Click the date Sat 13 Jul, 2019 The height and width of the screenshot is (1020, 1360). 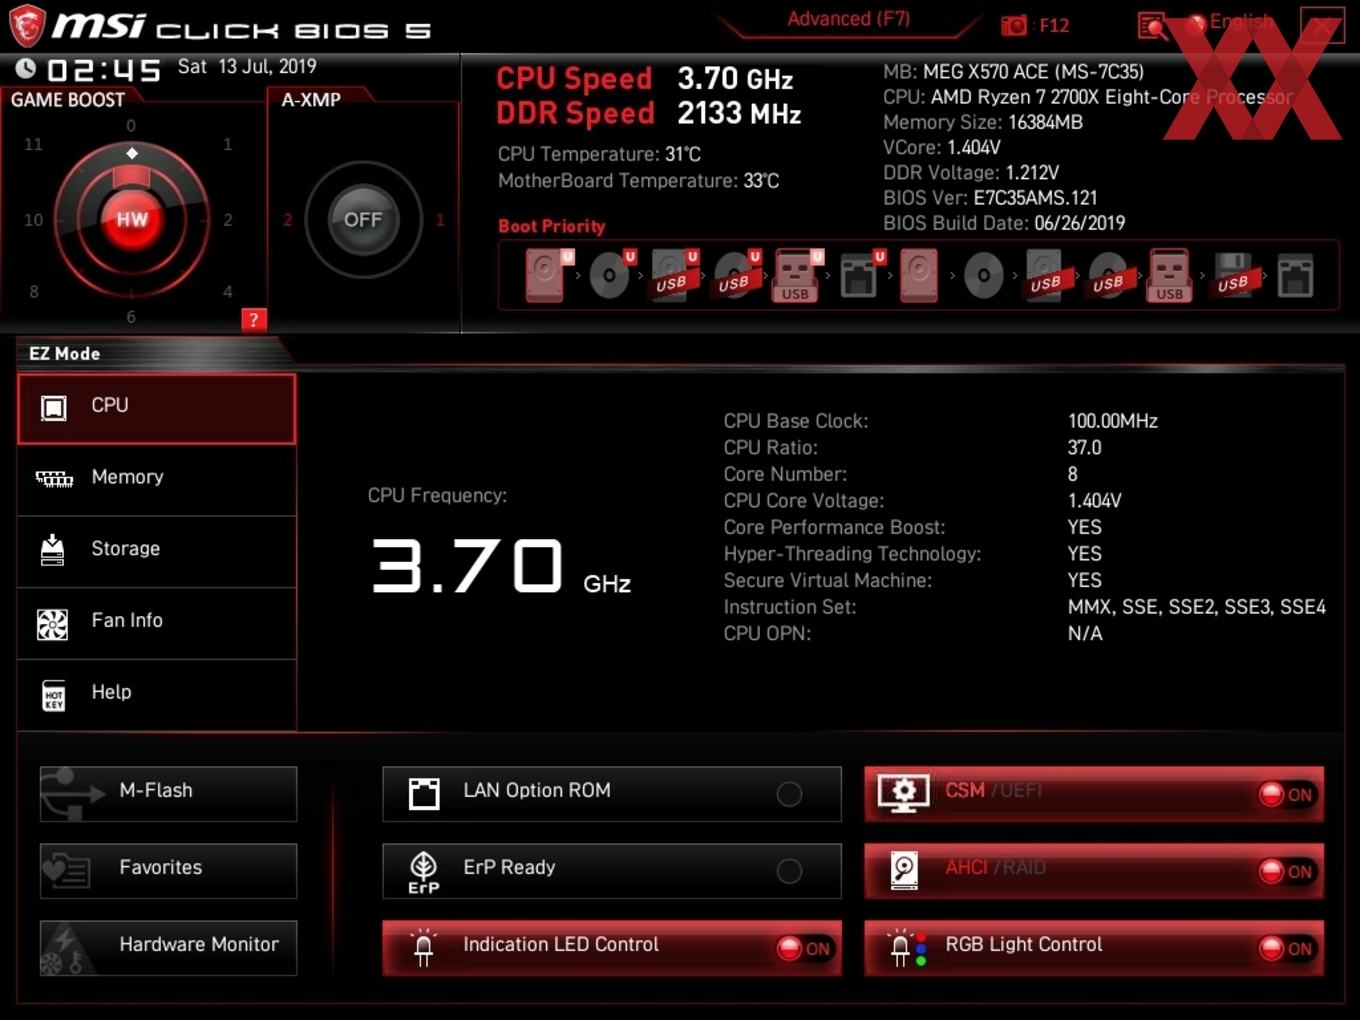pyautogui.click(x=247, y=67)
